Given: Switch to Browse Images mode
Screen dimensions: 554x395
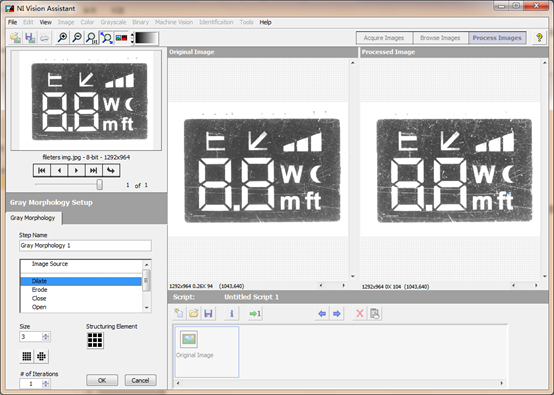Looking at the screenshot, I should point(440,38).
